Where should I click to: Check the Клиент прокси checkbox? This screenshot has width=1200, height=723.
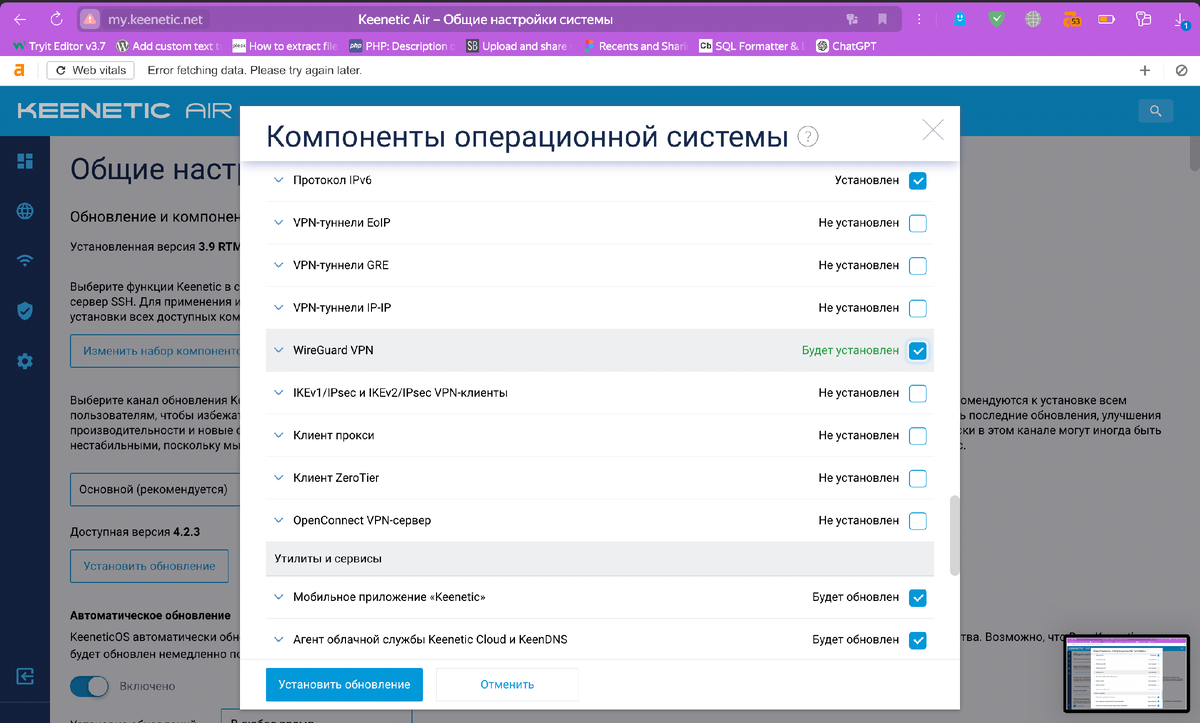click(x=918, y=436)
